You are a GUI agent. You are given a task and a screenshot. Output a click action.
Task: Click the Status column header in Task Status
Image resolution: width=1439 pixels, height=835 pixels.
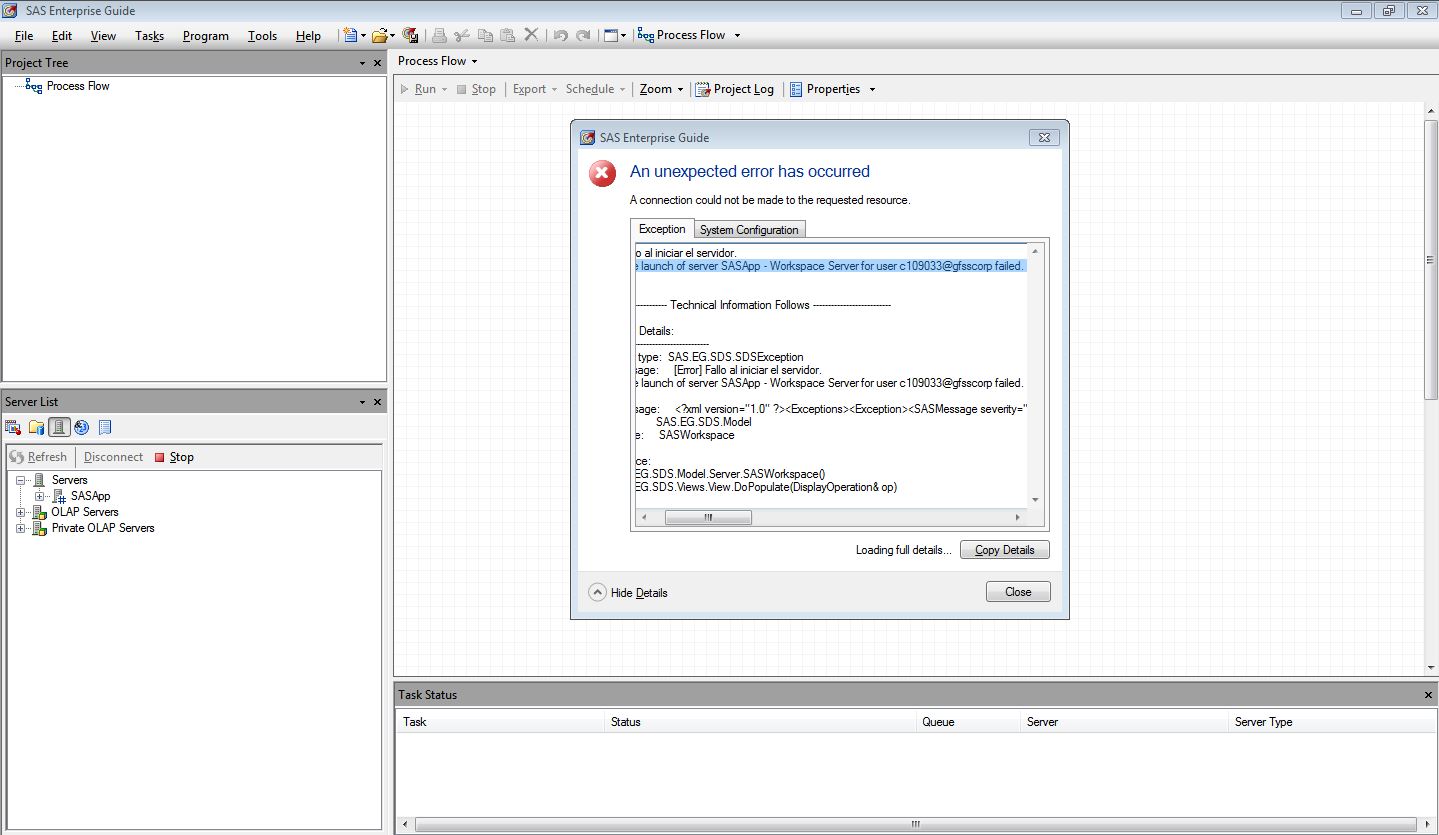click(x=761, y=722)
